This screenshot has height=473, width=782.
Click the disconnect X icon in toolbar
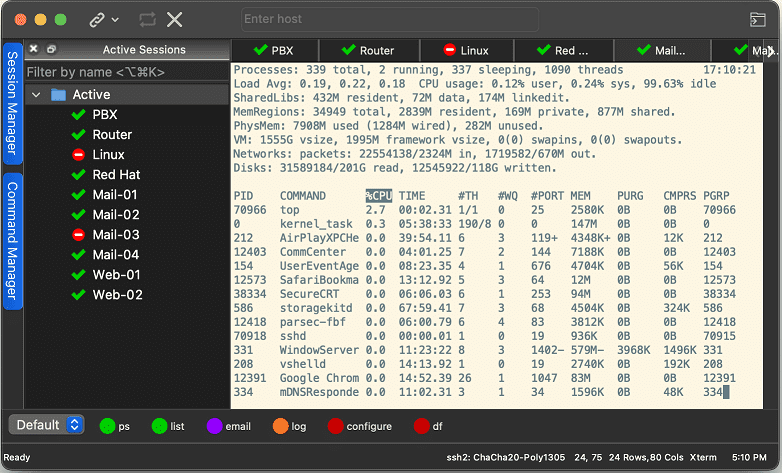click(175, 19)
